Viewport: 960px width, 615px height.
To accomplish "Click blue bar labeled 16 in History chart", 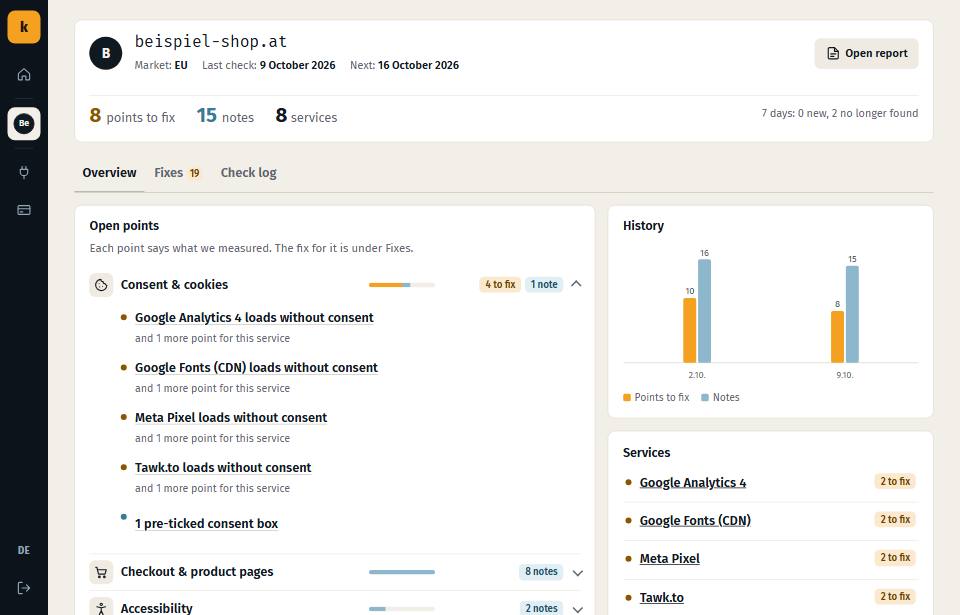I will (705, 311).
